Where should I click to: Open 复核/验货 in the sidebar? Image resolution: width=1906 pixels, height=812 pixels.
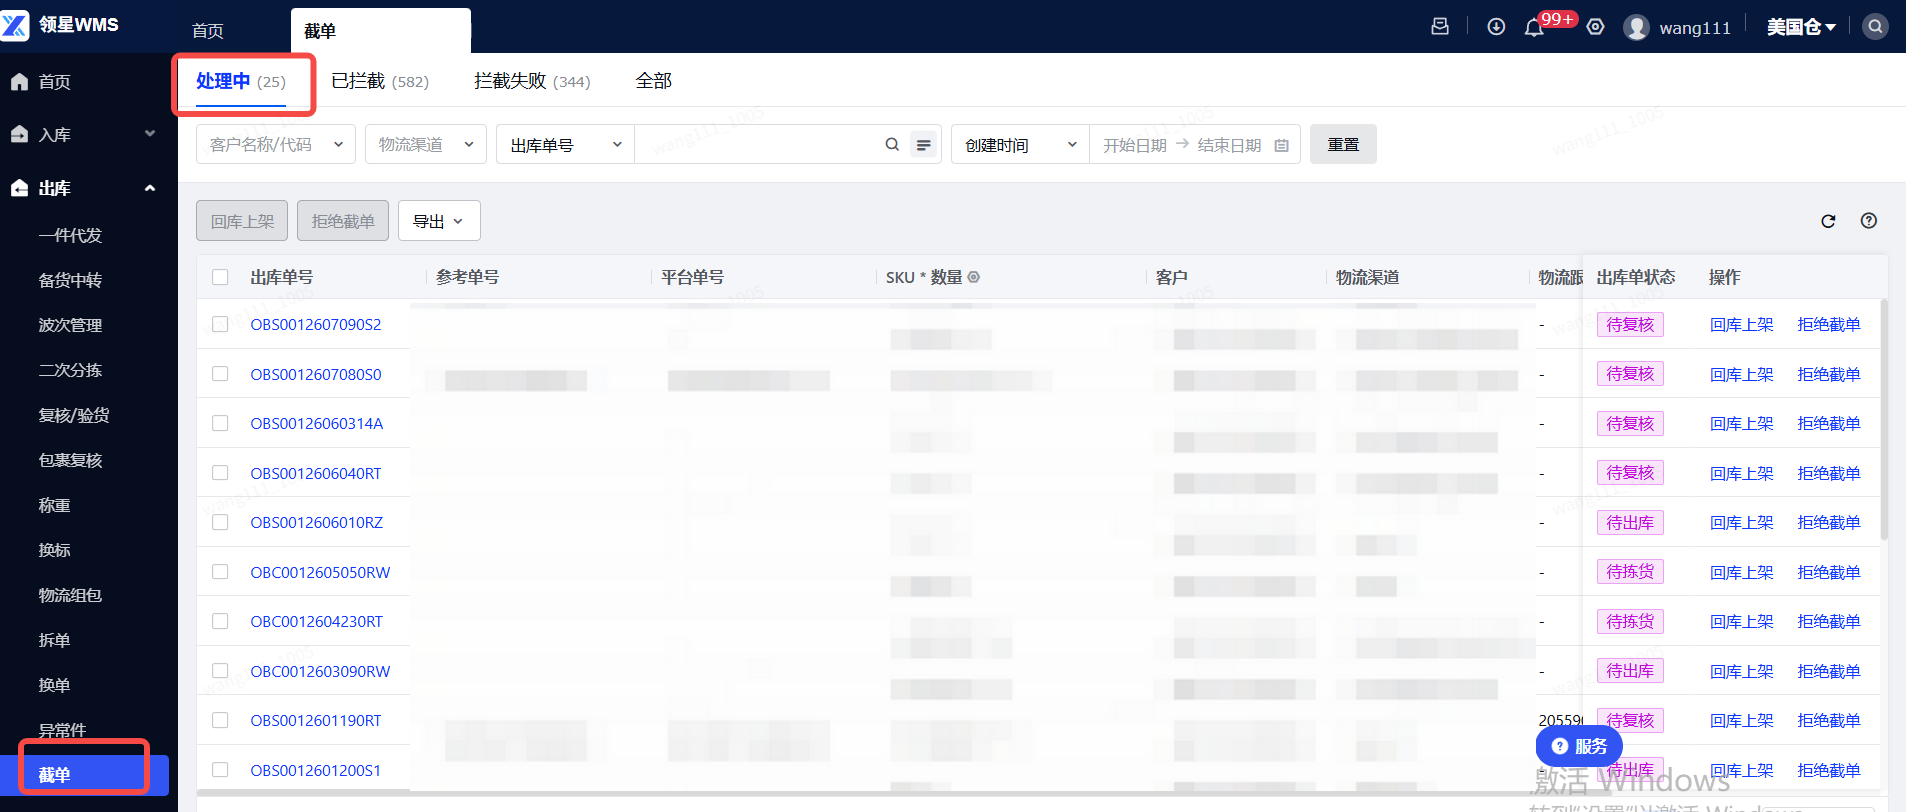(74, 415)
